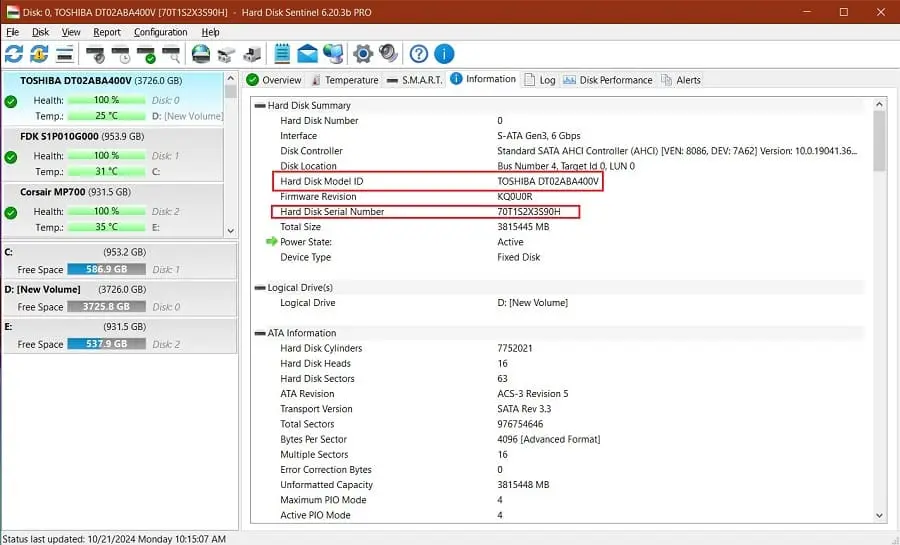Click the refresh with warning icon

39,54
